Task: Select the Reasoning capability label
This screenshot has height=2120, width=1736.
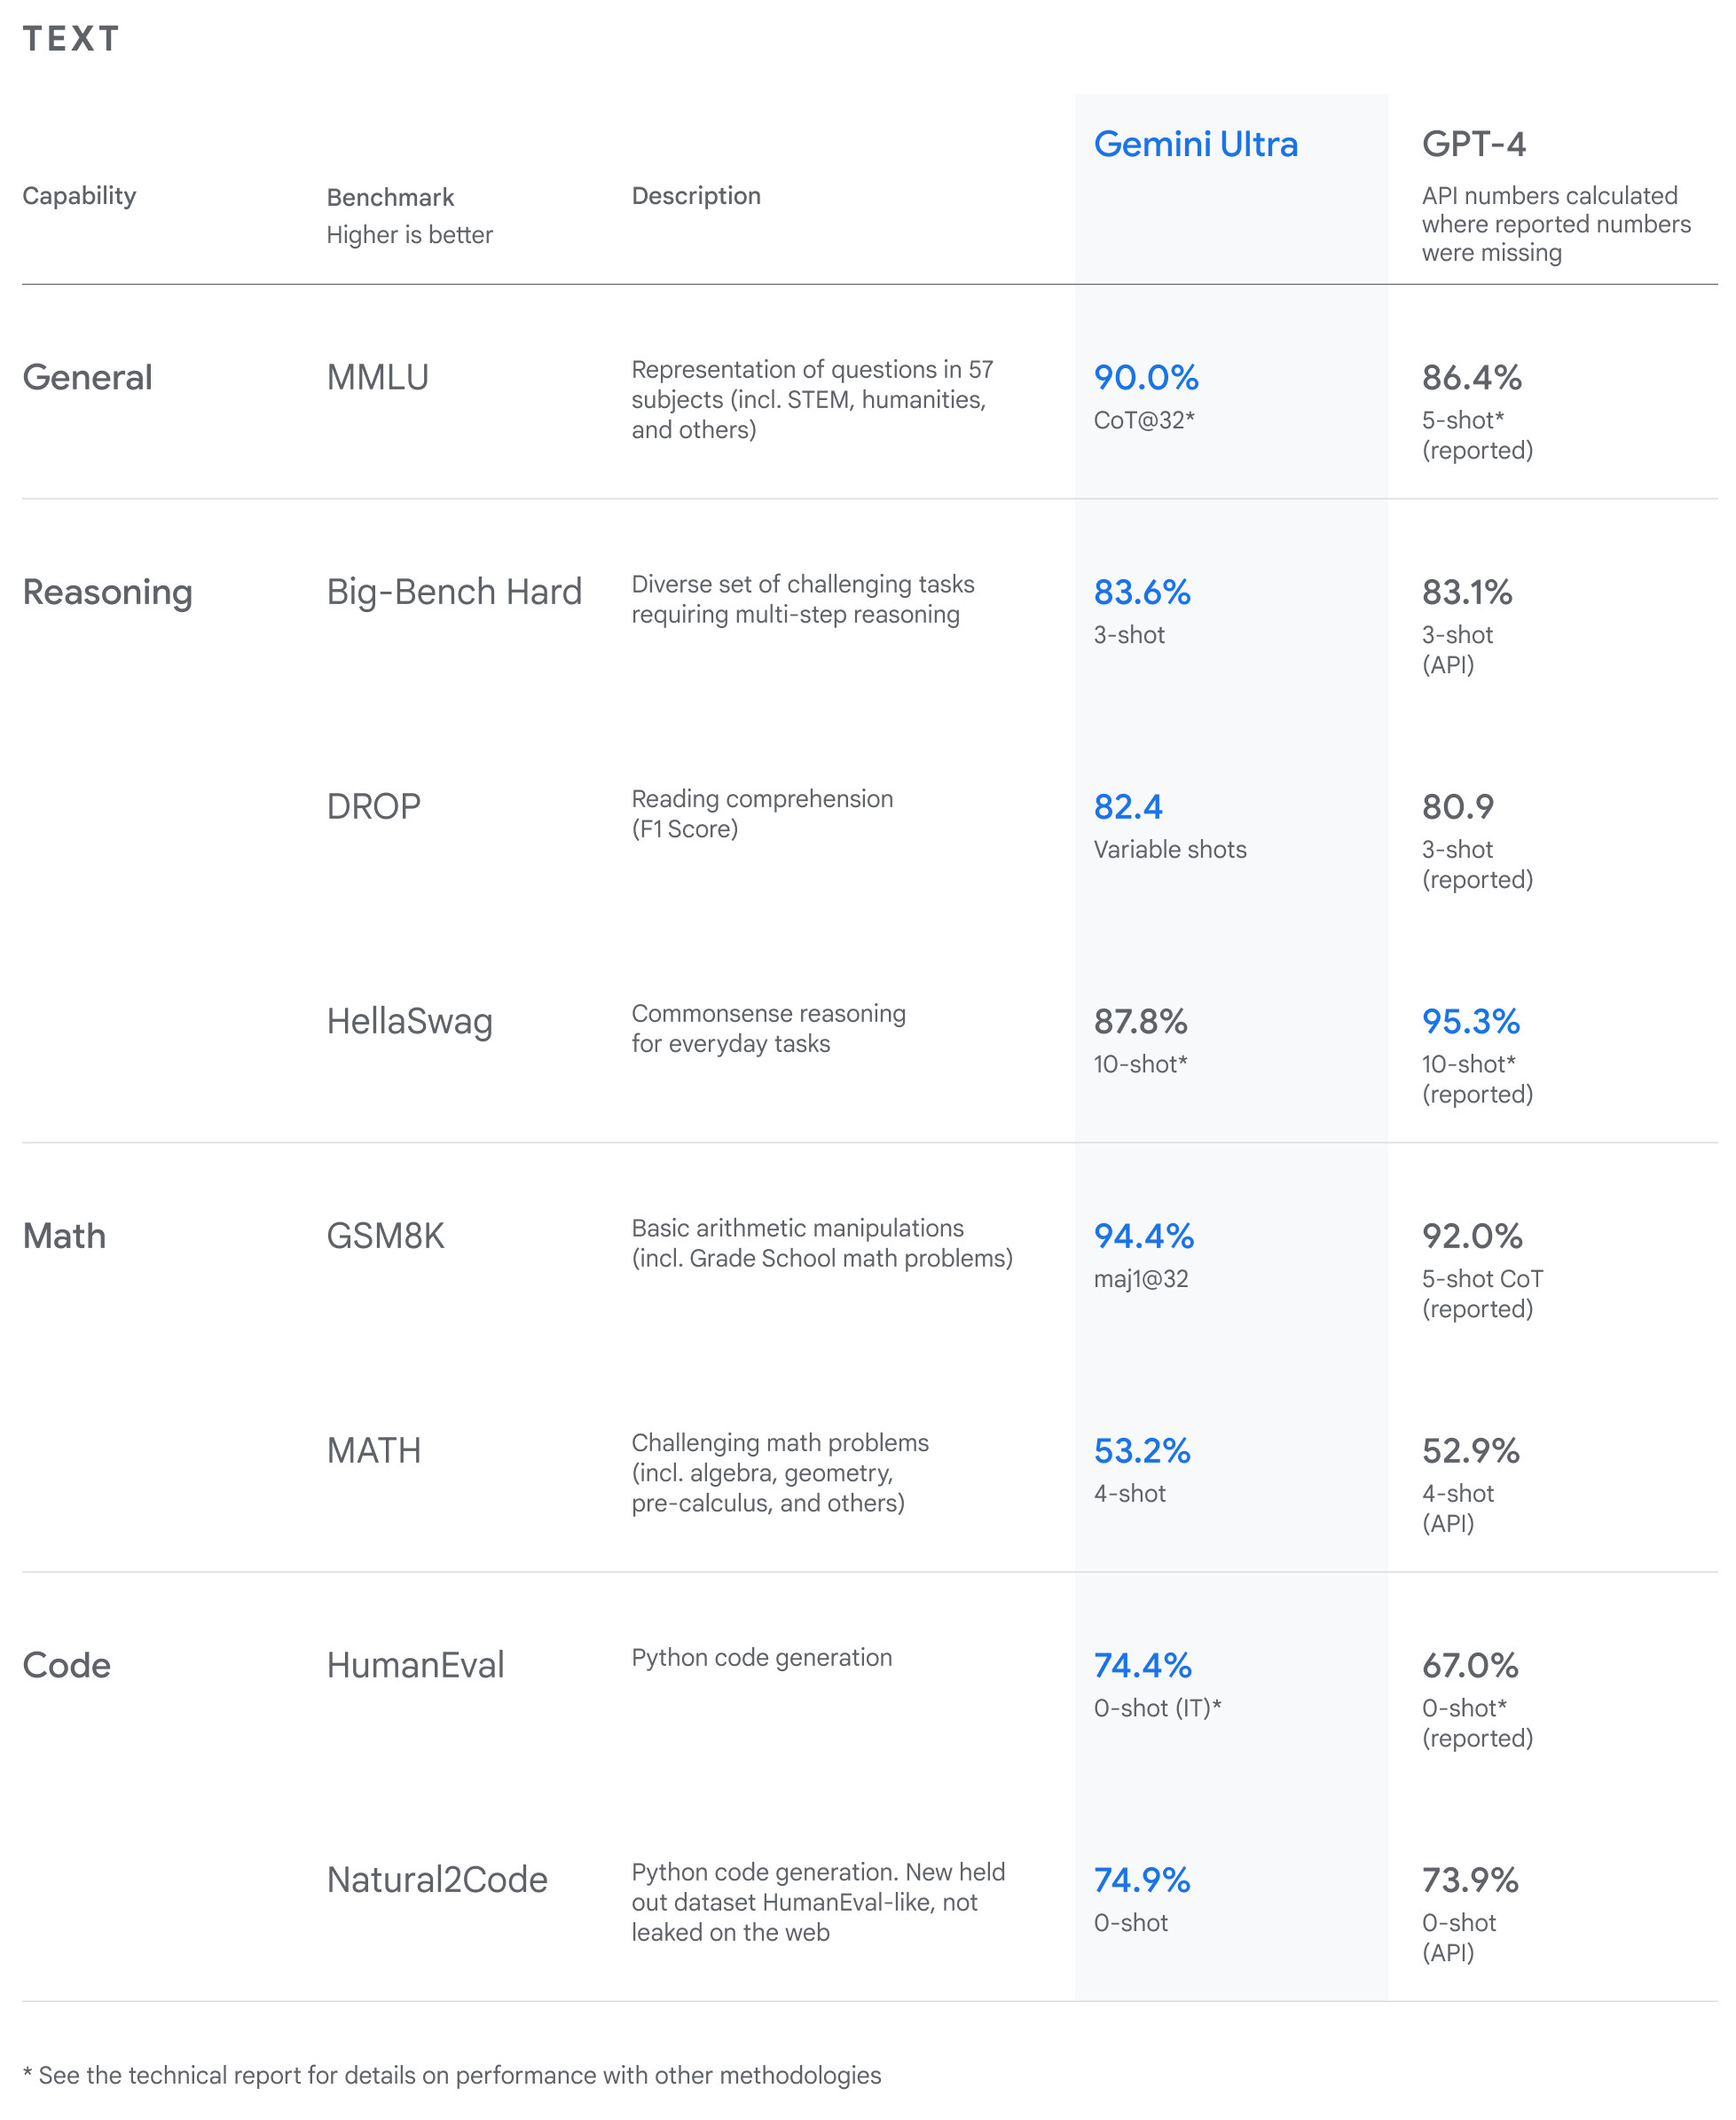Action: (x=107, y=592)
